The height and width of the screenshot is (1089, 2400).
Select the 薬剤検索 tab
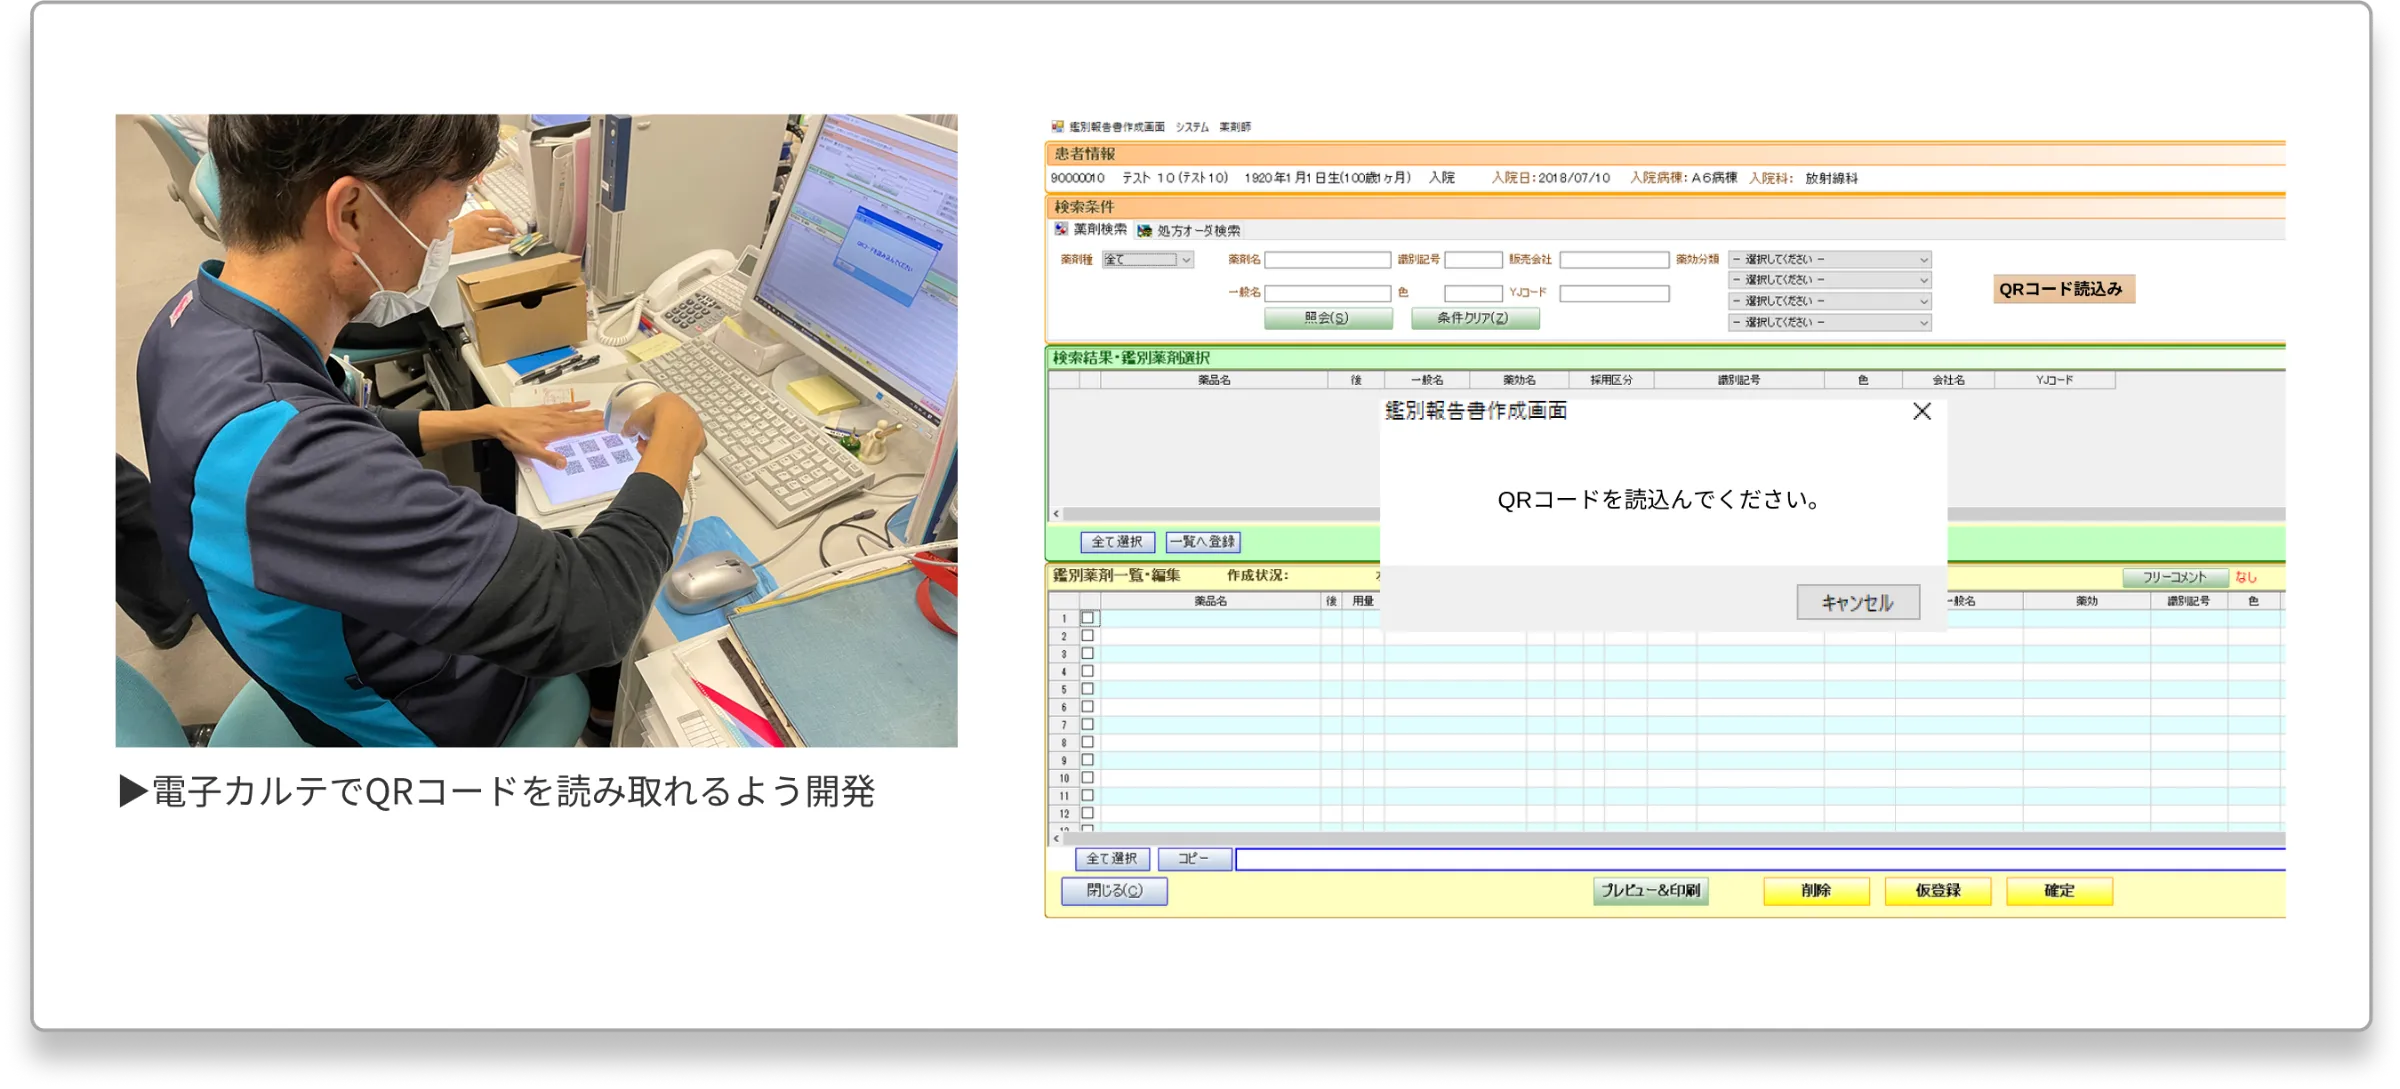click(1099, 230)
